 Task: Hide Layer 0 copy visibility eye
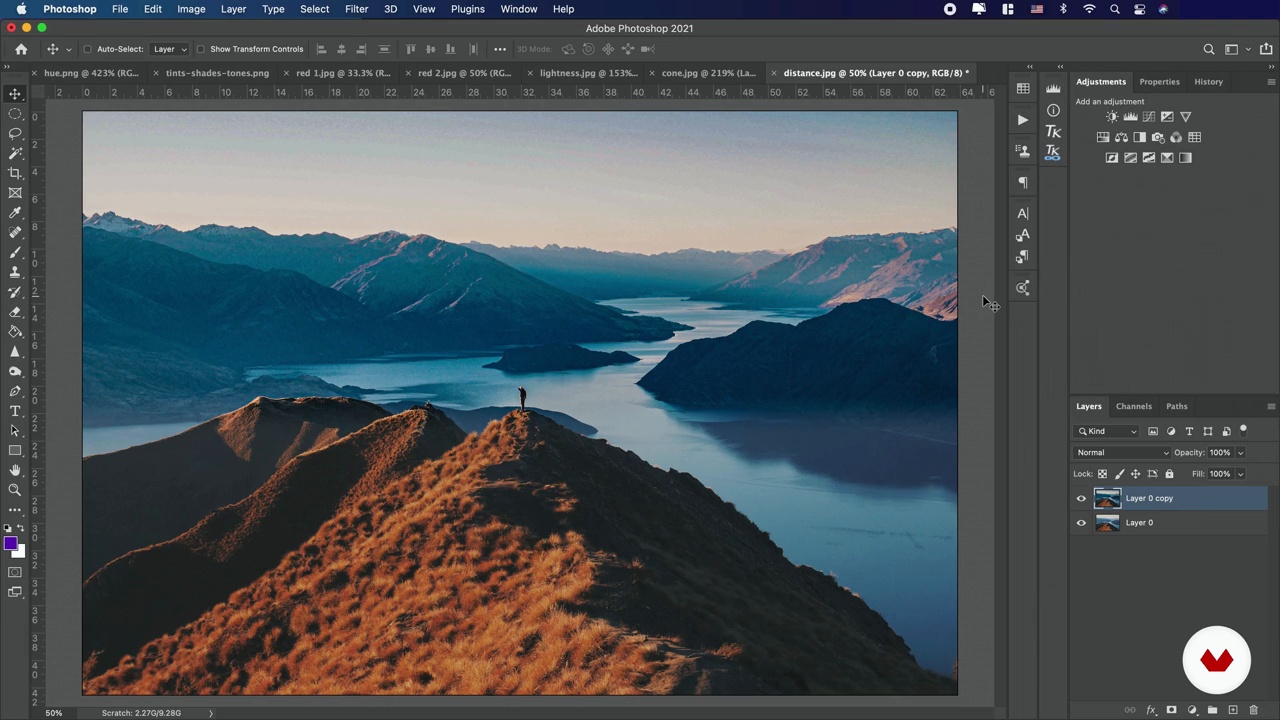[x=1081, y=498]
